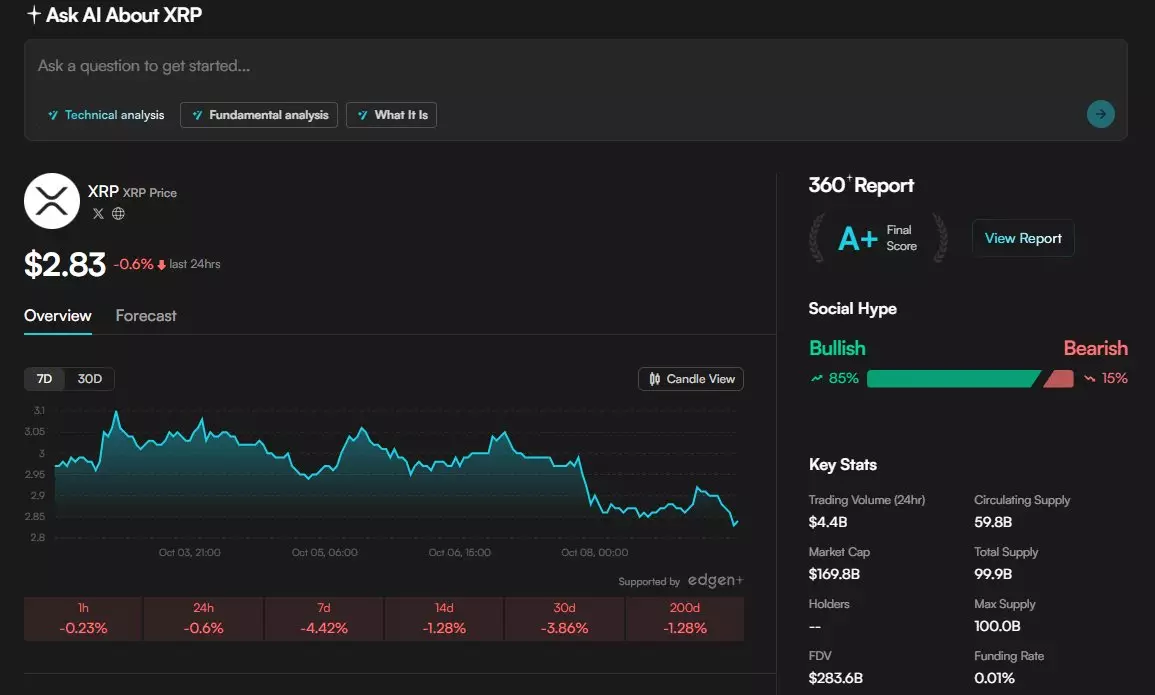Click the XRP logo icon
Viewport: 1155px width, 695px height.
coord(51,201)
